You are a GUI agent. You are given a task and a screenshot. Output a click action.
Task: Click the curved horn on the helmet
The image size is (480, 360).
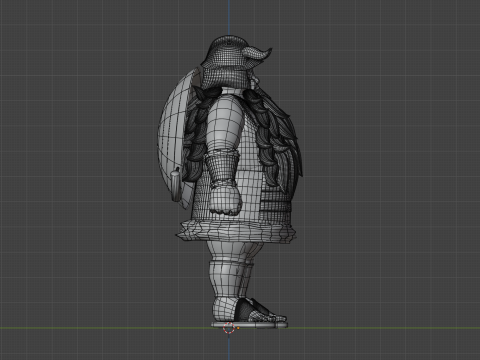[257, 54]
